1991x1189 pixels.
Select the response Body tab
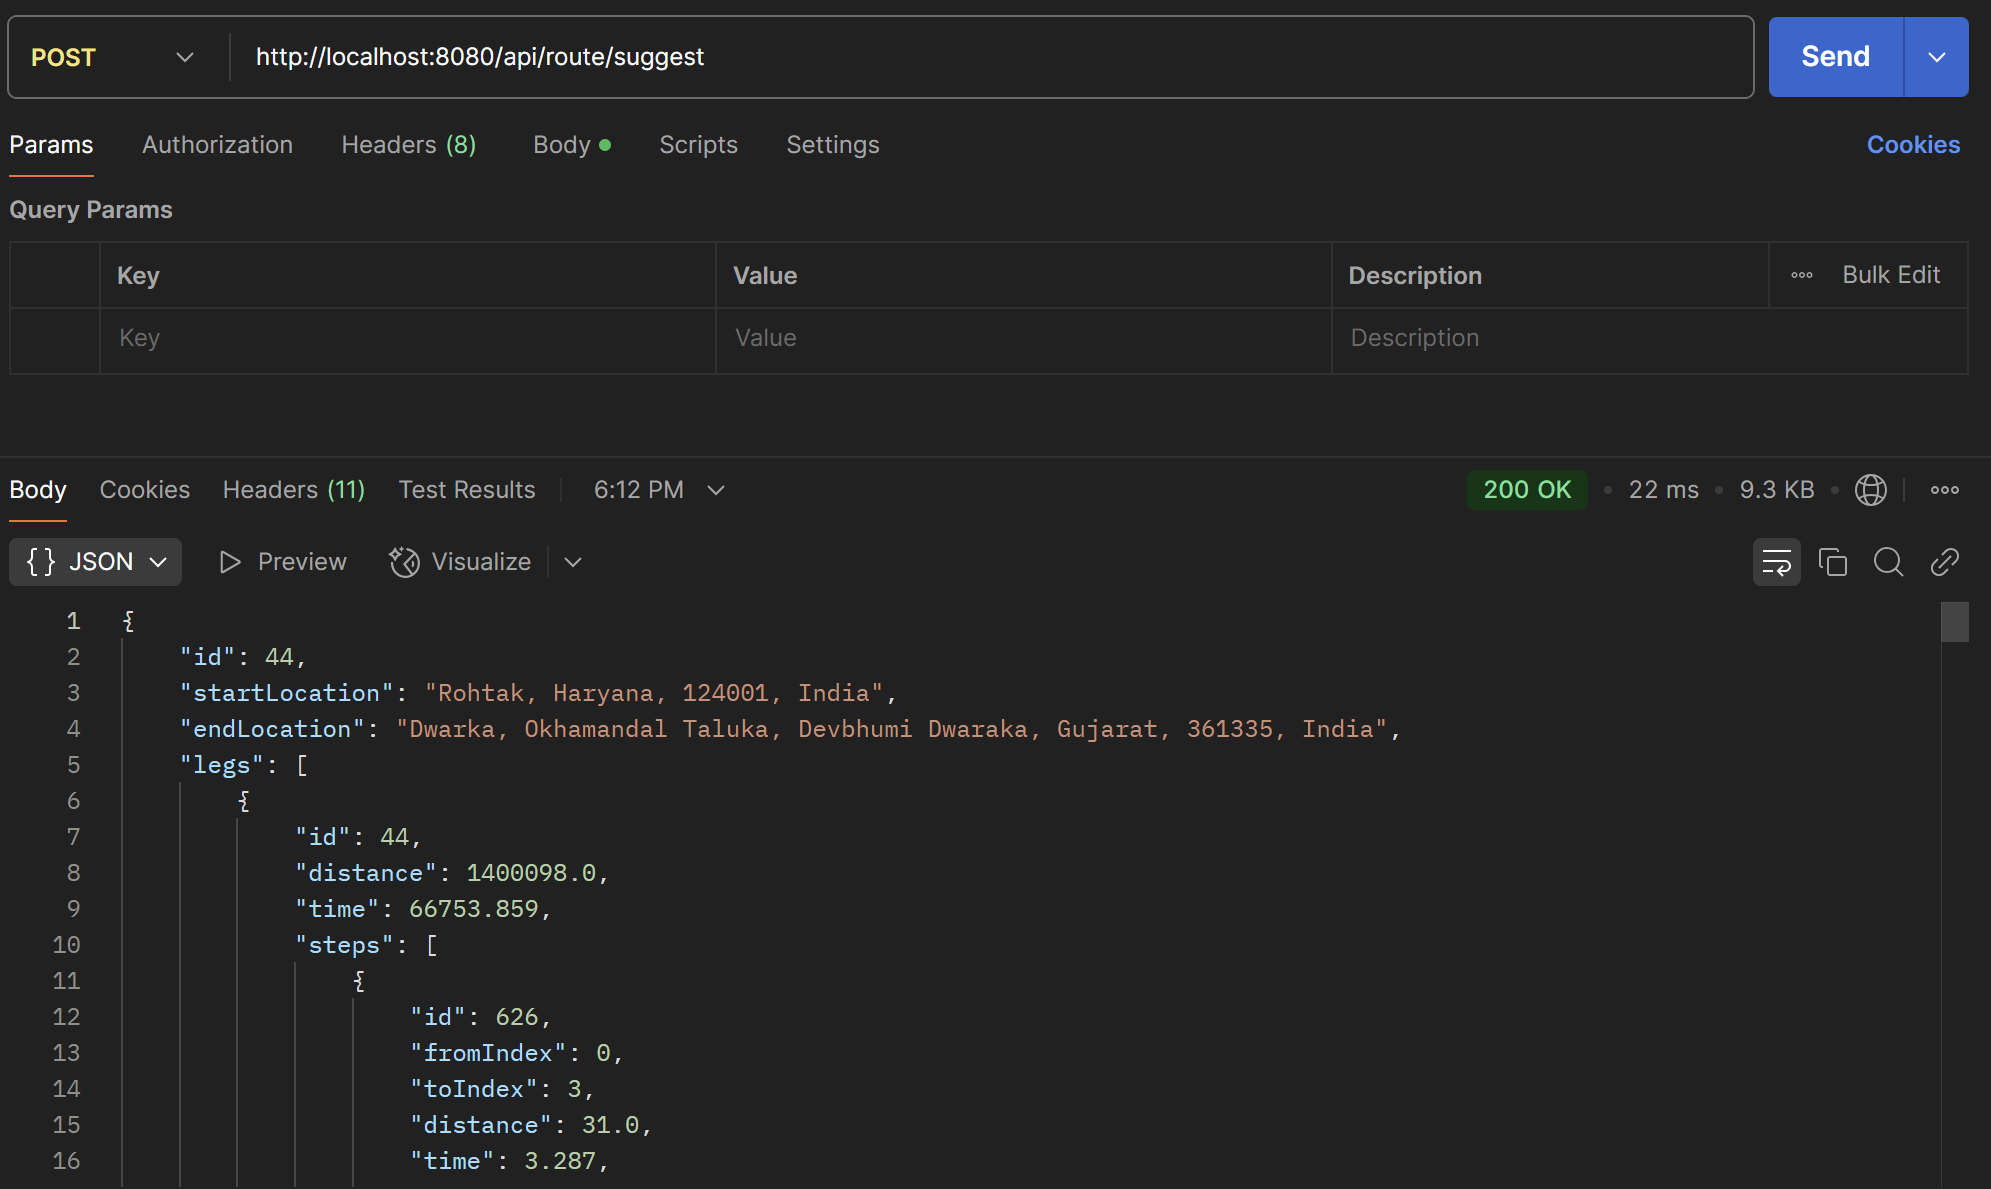click(38, 490)
